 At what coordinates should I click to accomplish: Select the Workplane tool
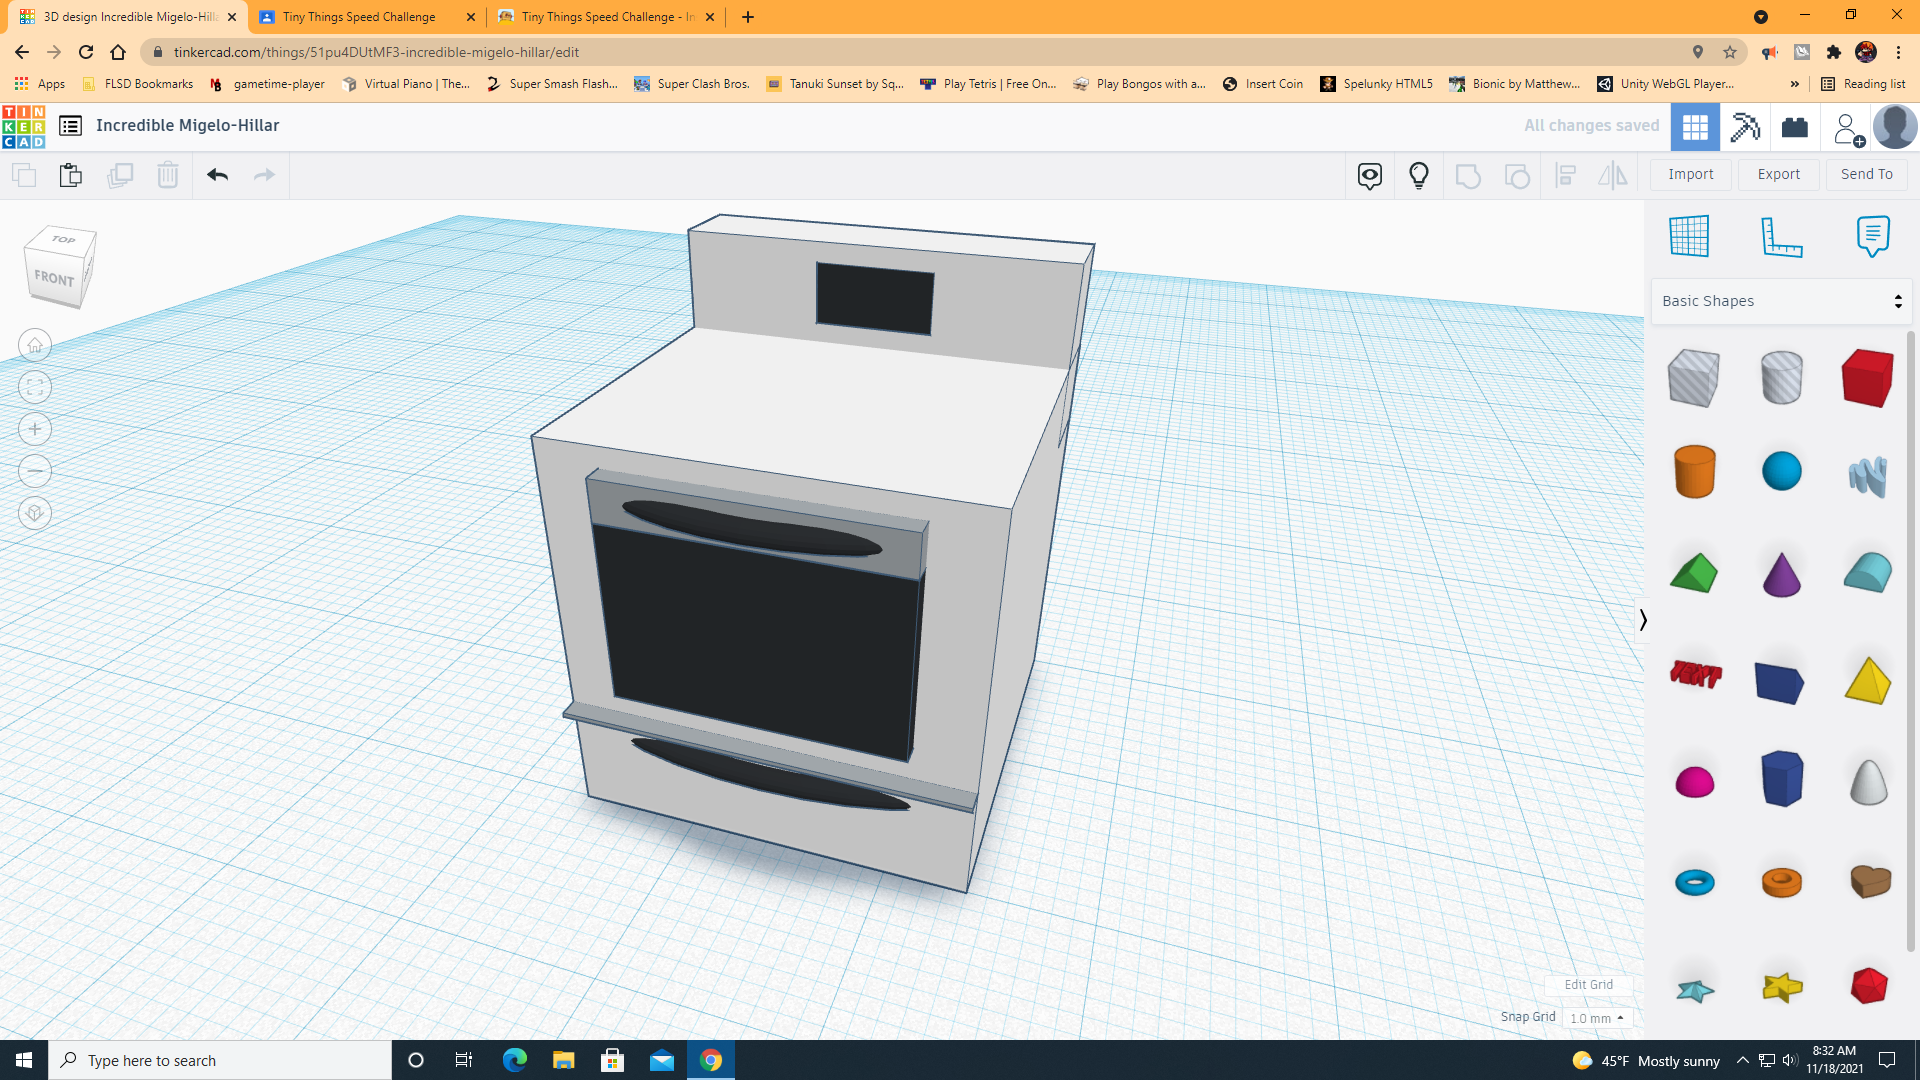[1689, 236]
